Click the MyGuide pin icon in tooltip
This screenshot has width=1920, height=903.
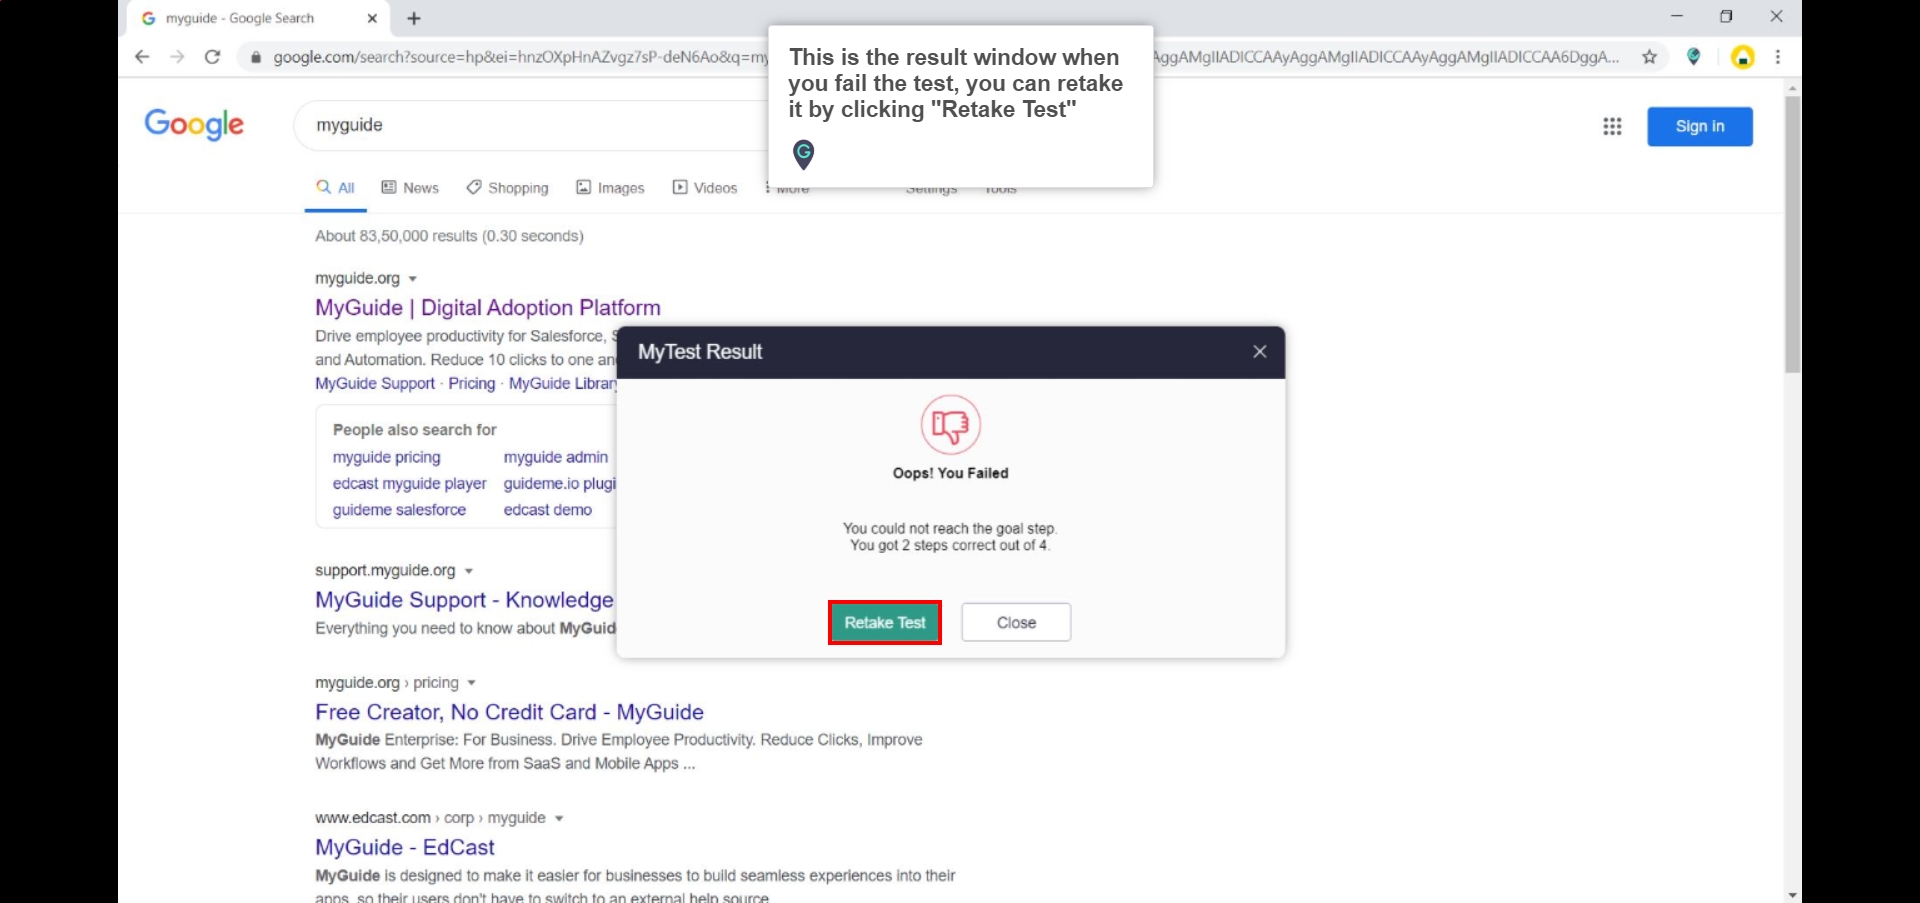pyautogui.click(x=803, y=154)
